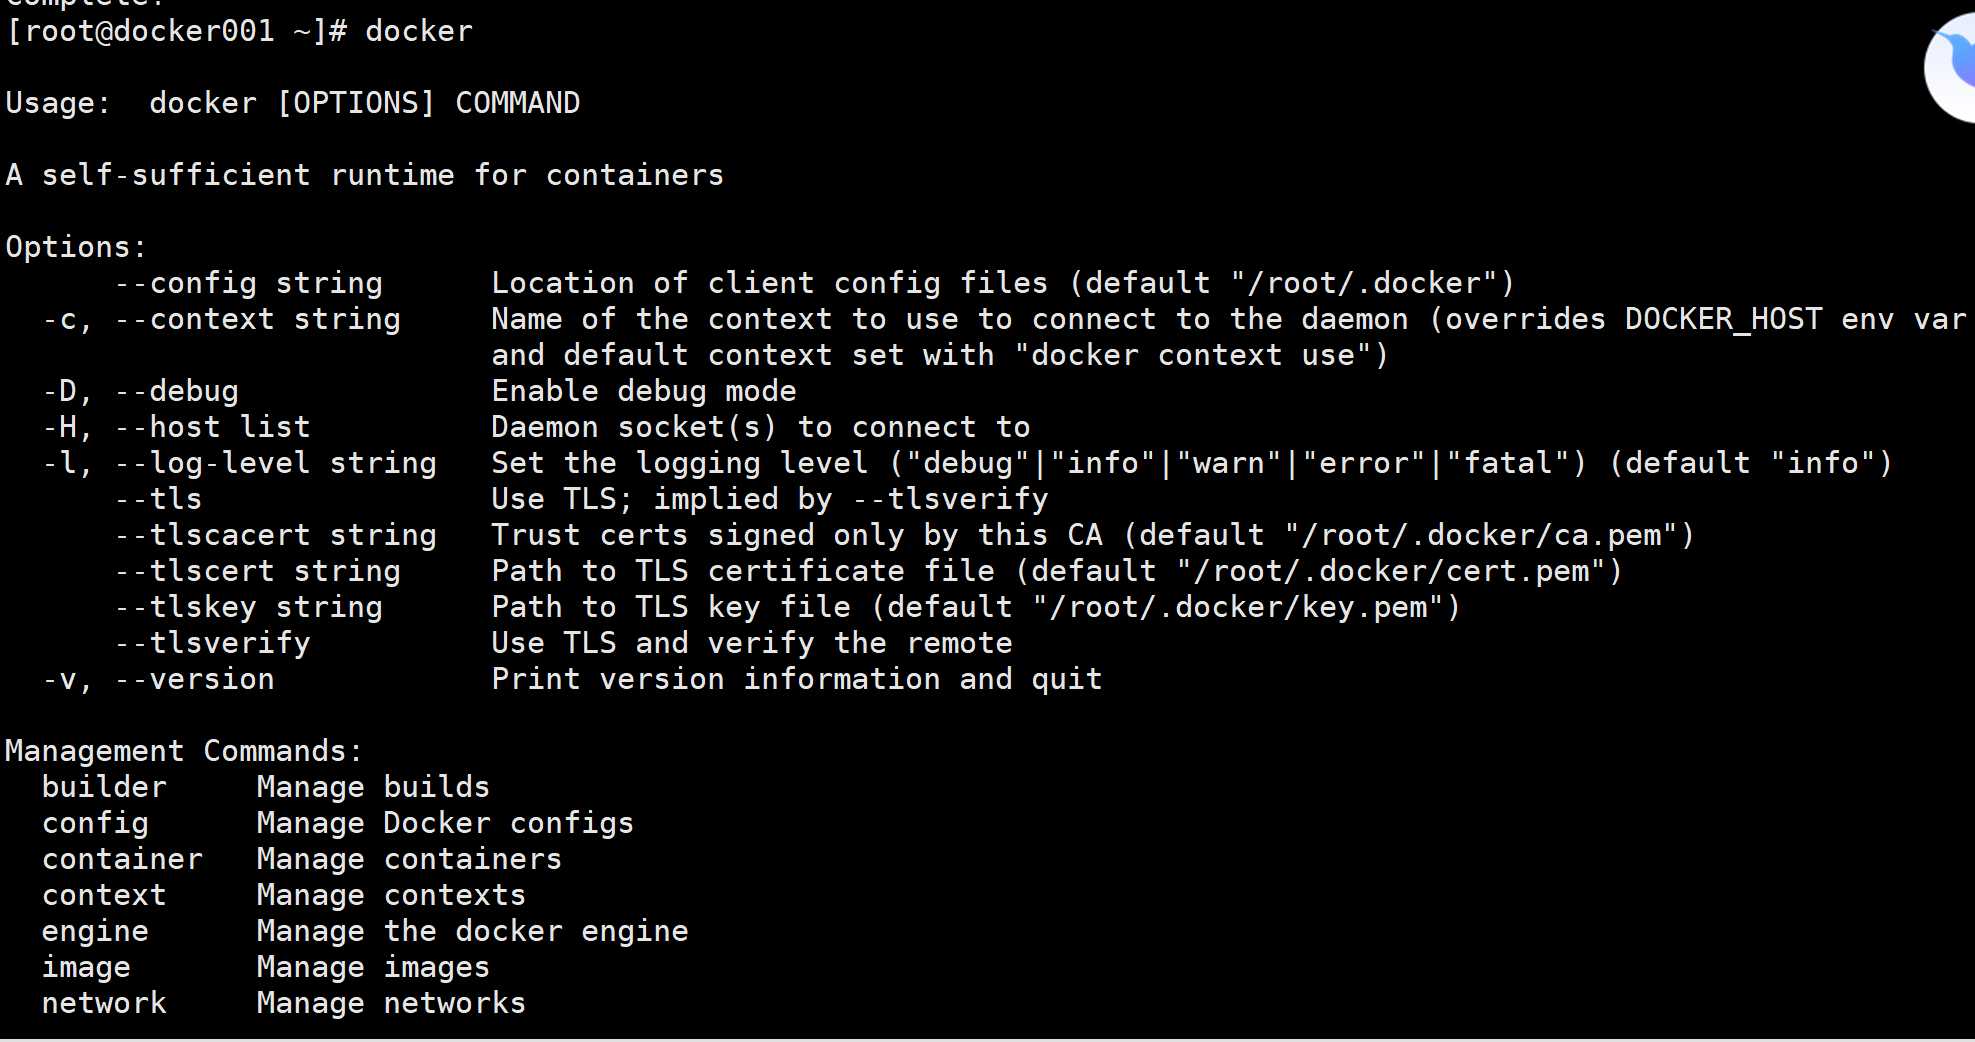Click the --context string option
Image resolution: width=1975 pixels, height=1042 pixels.
(x=258, y=320)
